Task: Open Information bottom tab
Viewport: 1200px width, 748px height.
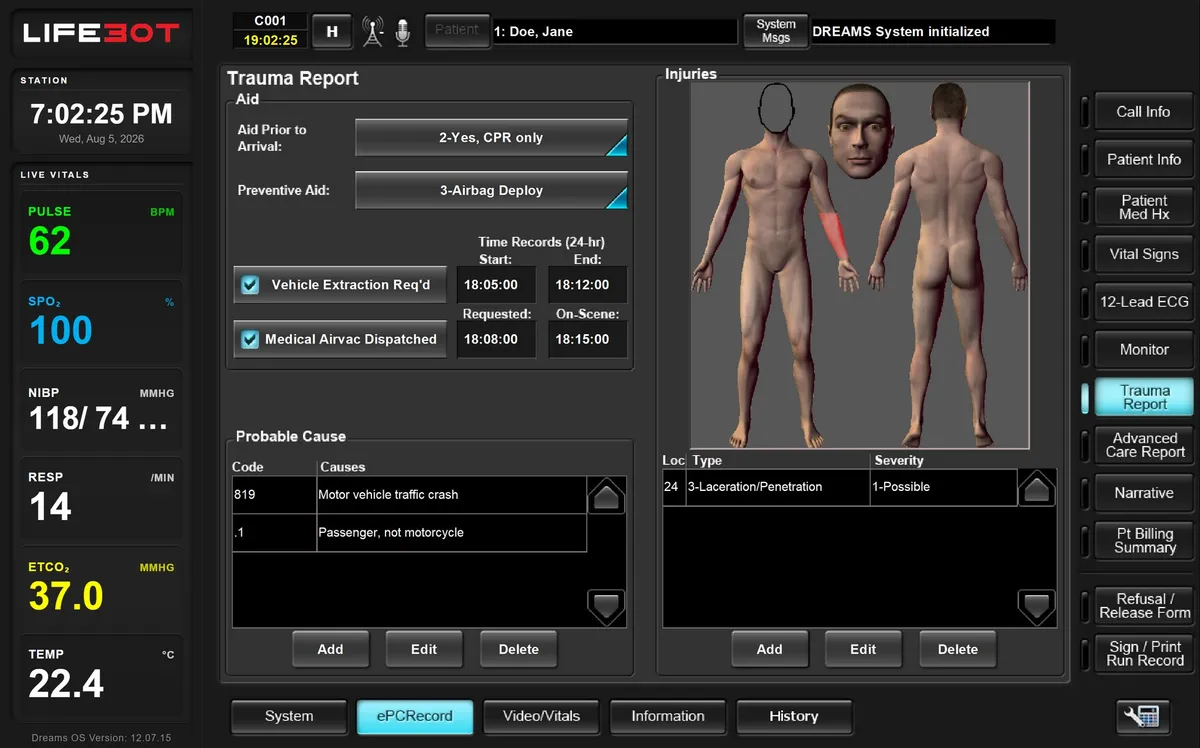Action: [668, 716]
